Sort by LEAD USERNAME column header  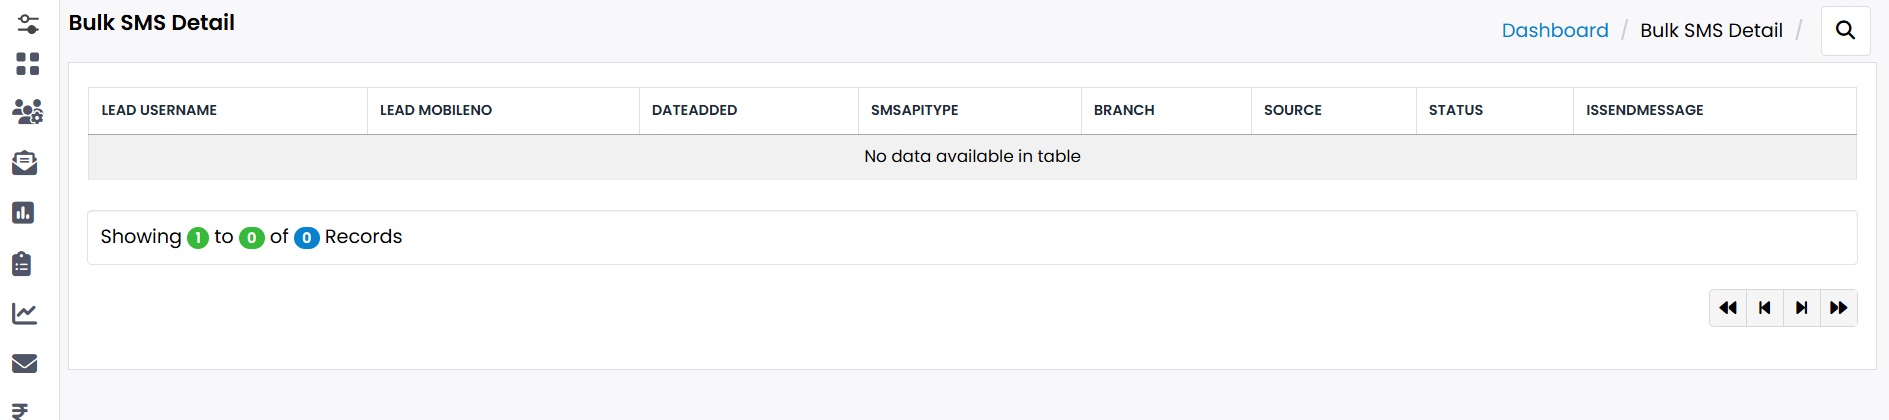pos(159,110)
